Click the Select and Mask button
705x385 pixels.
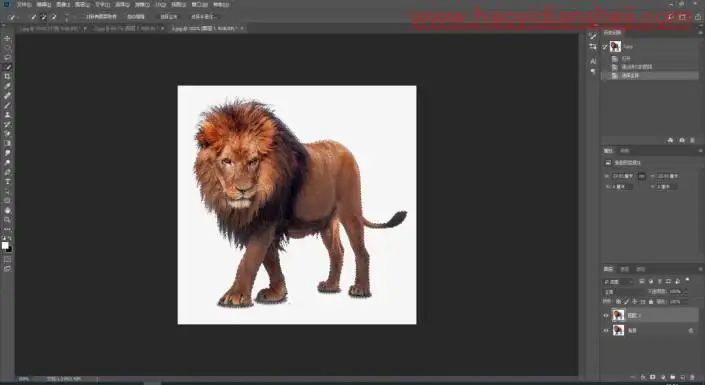(204, 17)
